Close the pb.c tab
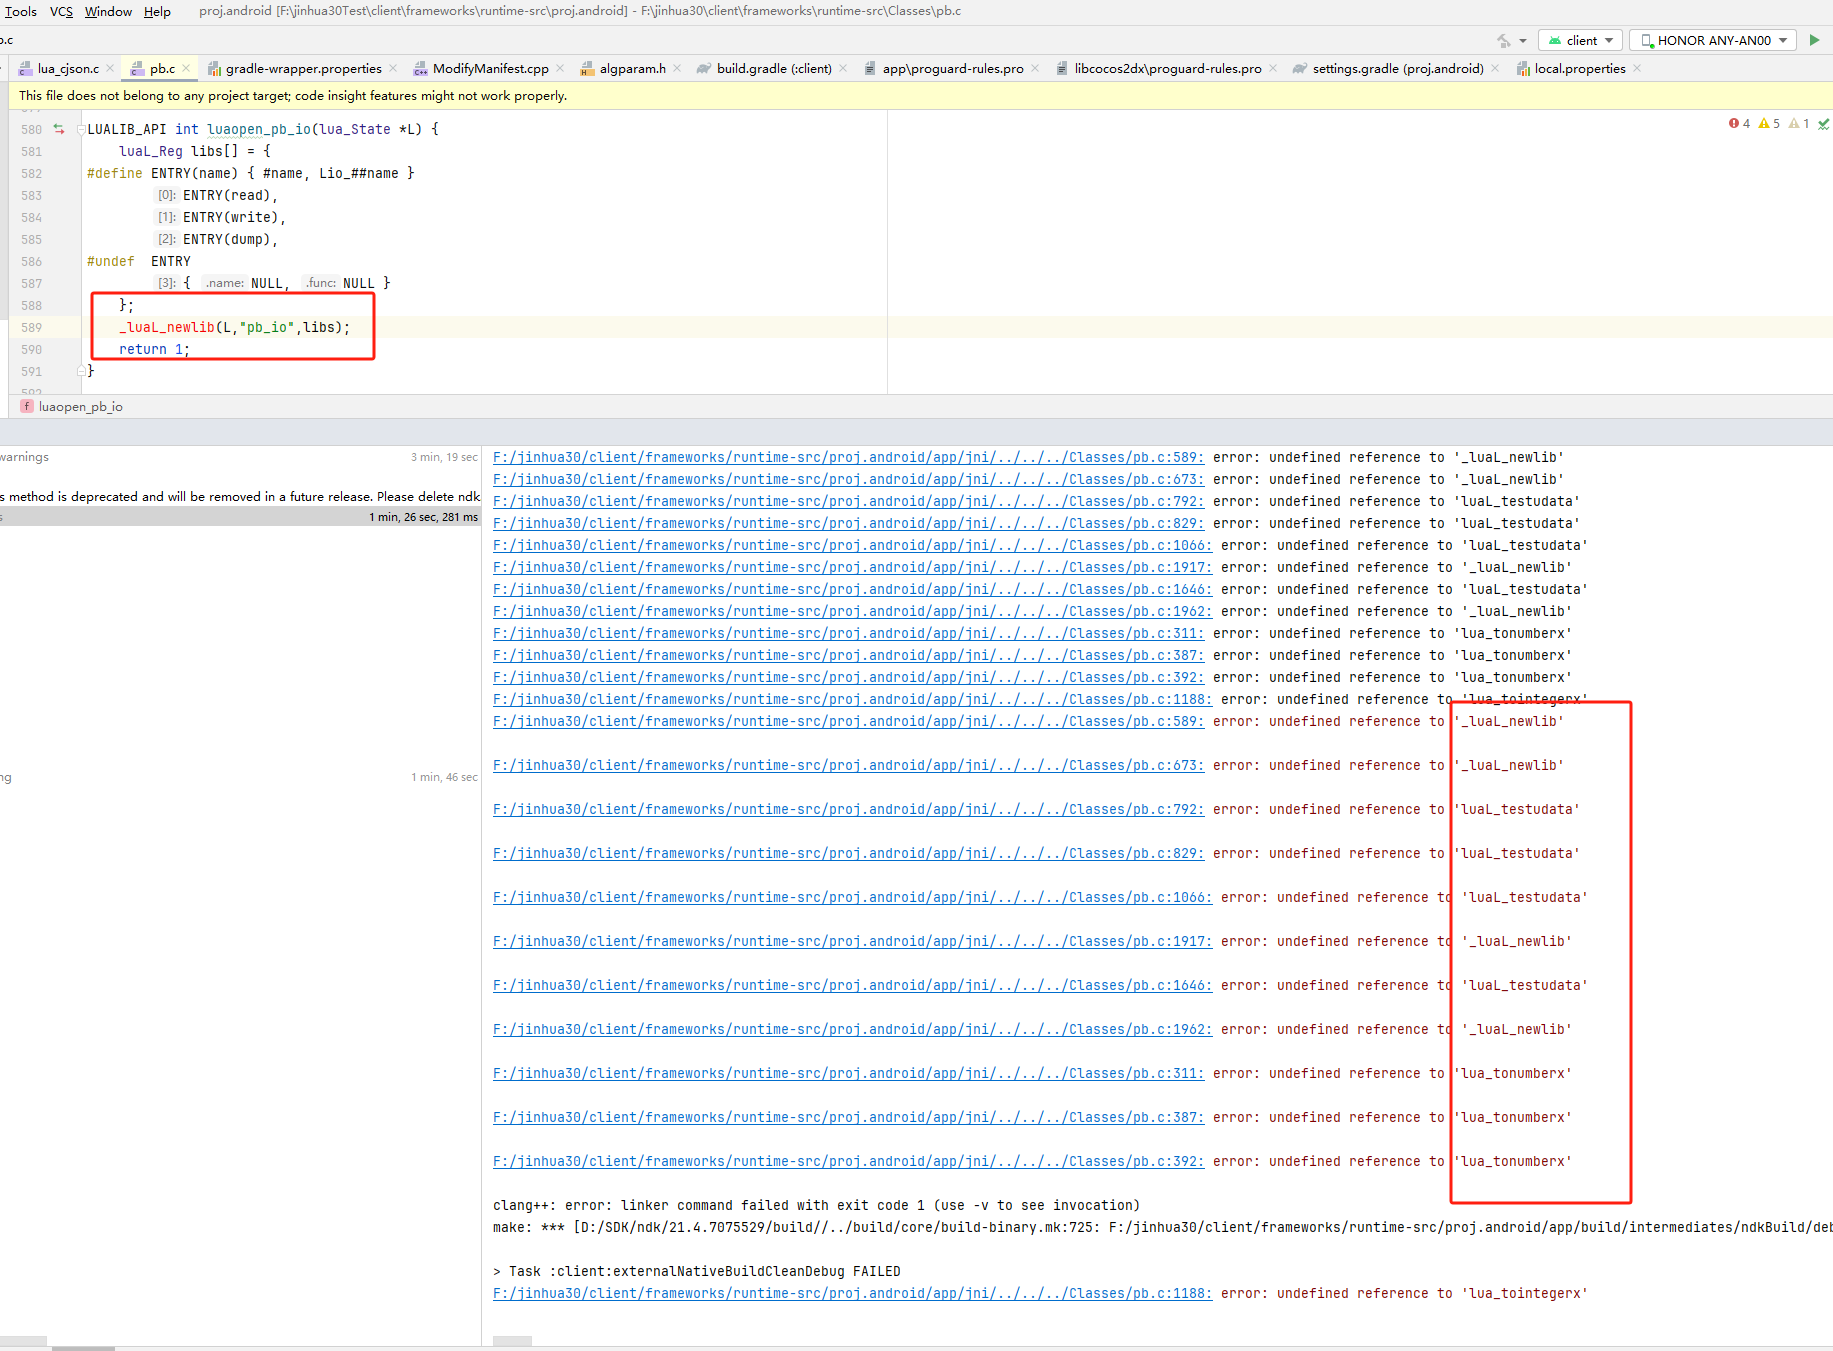Viewport: 1833px width, 1351px height. coord(186,68)
